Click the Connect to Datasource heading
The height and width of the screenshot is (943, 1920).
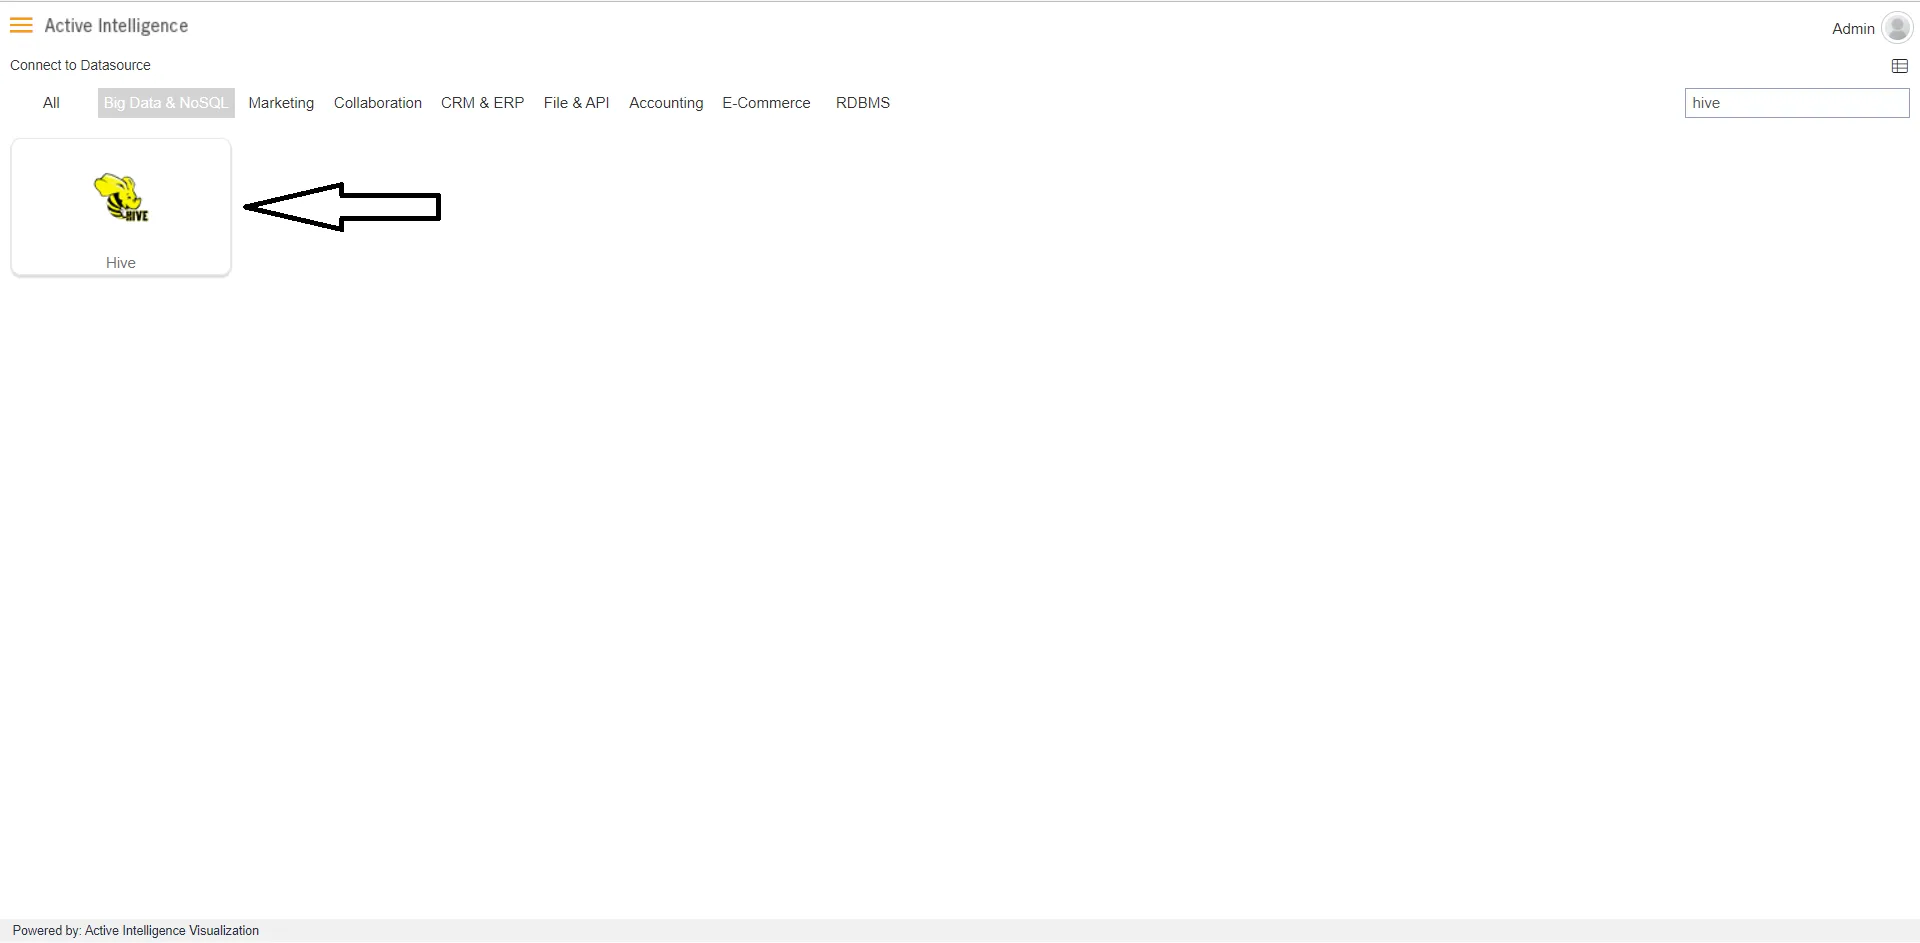coord(80,65)
